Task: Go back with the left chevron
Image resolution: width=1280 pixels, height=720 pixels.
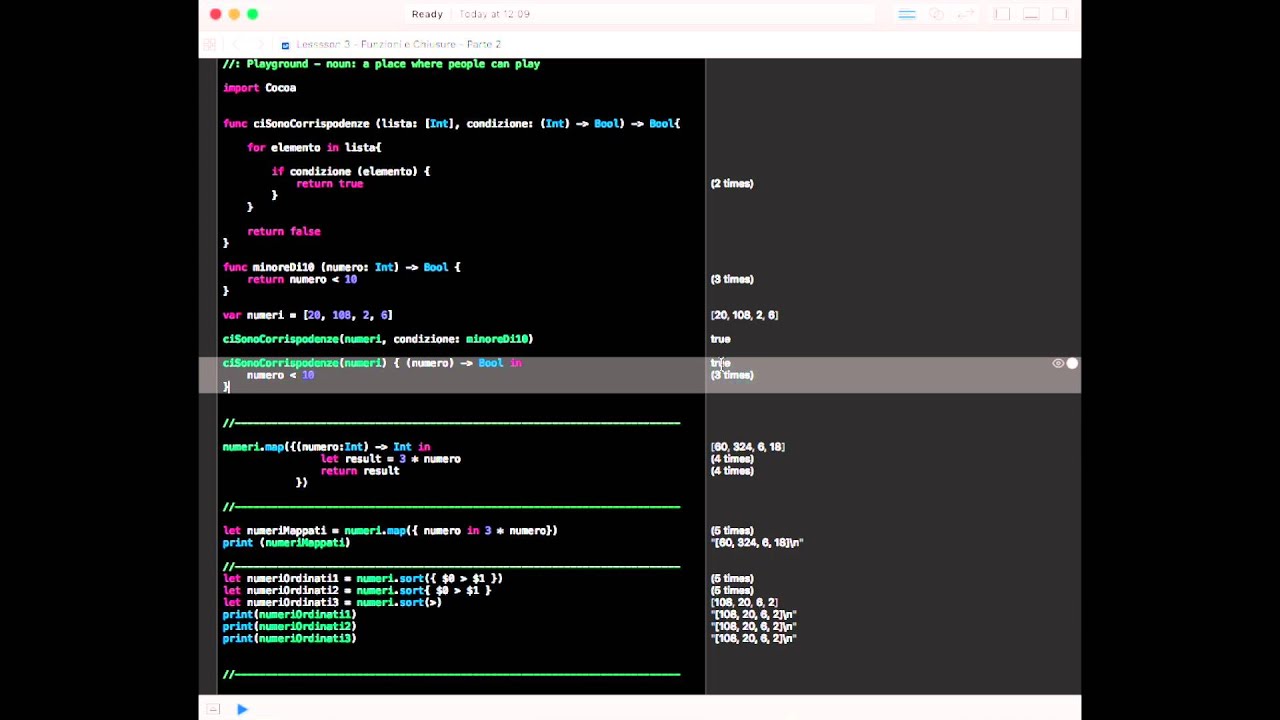Action: click(236, 44)
